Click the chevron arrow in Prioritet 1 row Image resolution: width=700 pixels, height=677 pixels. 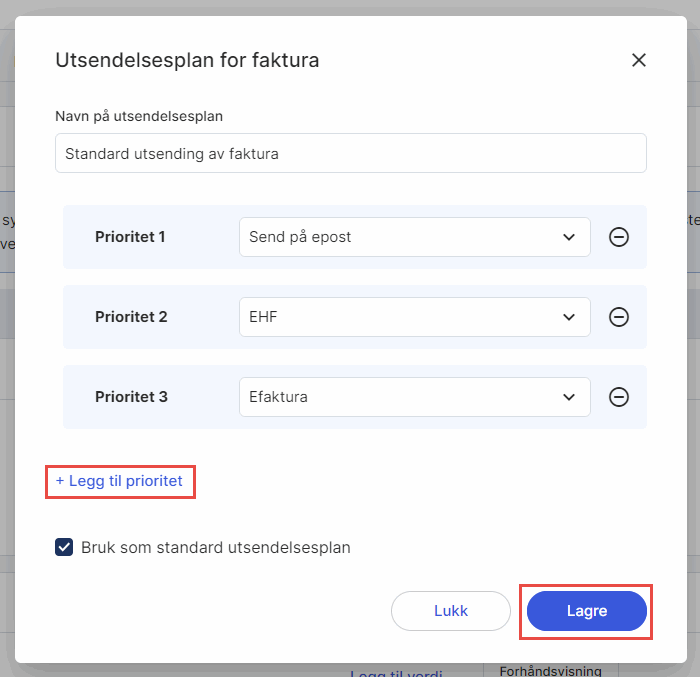pos(569,237)
